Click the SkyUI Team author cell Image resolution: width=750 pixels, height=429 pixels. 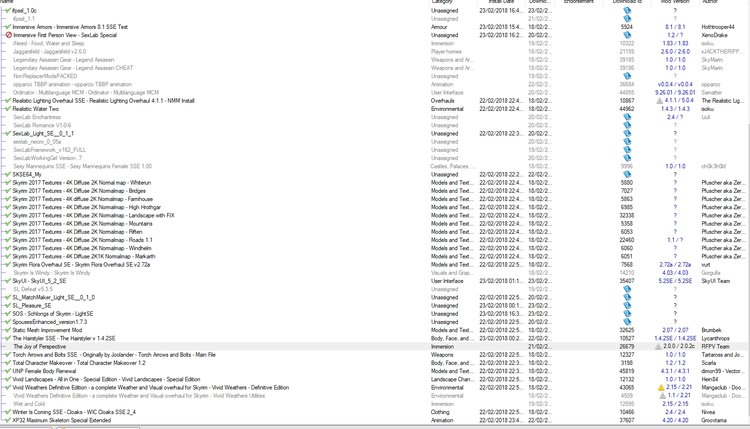coord(716,281)
